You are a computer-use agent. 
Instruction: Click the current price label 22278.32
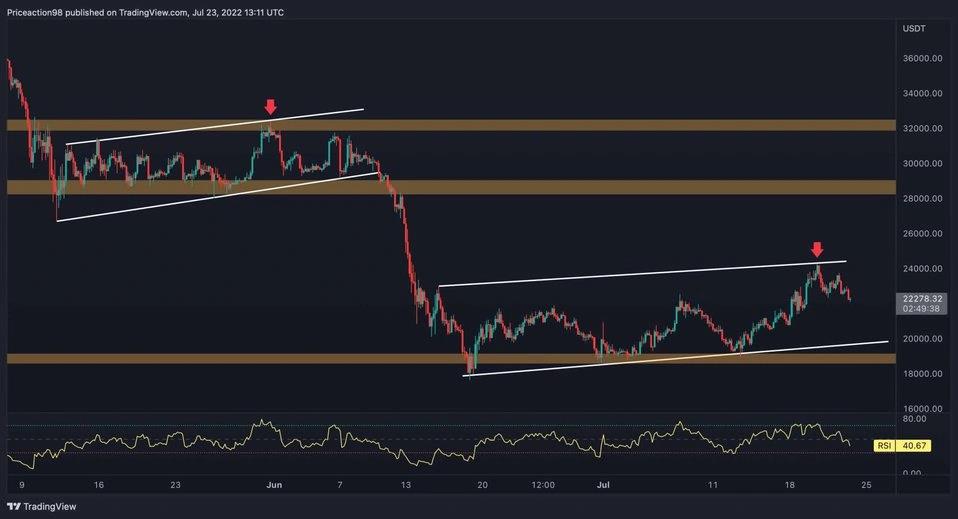click(x=923, y=299)
